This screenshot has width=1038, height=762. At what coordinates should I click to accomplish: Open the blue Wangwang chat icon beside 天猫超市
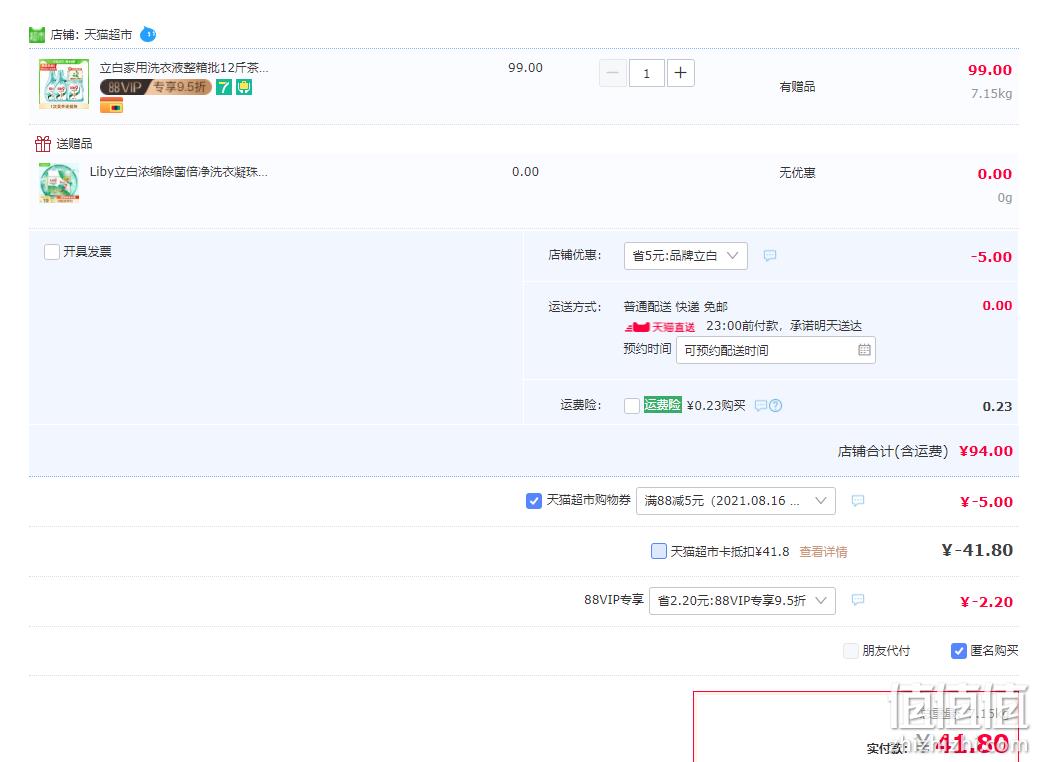coord(148,34)
